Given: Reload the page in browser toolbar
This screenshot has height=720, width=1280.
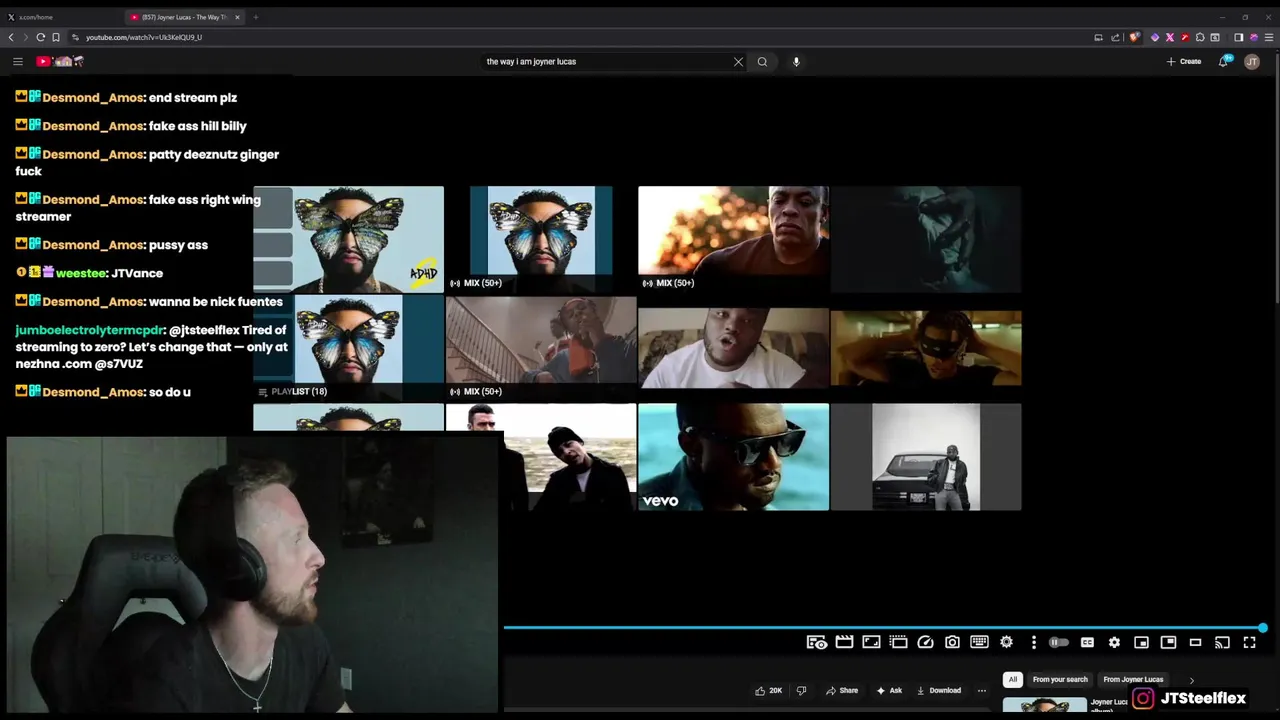Looking at the screenshot, I should [x=40, y=37].
